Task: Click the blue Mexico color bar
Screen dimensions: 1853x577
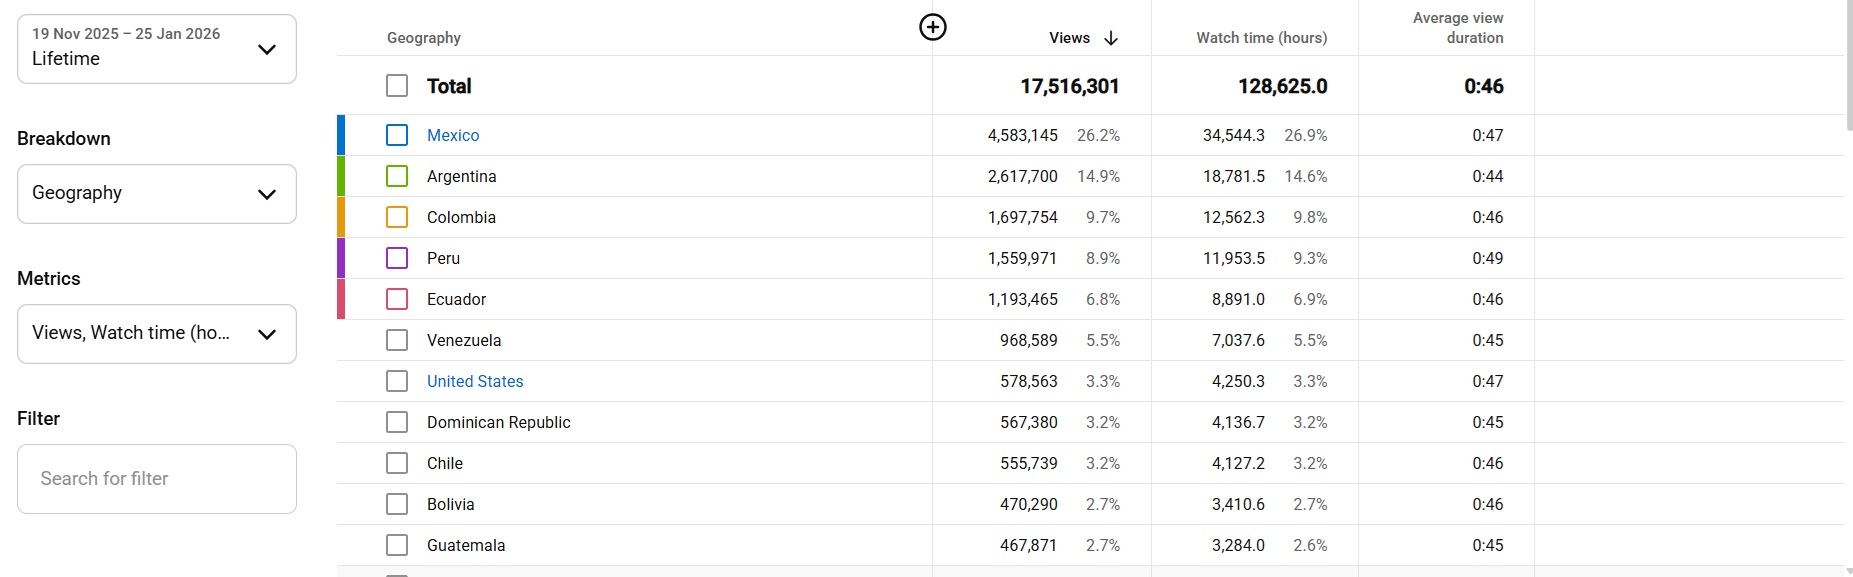Action: [341, 135]
